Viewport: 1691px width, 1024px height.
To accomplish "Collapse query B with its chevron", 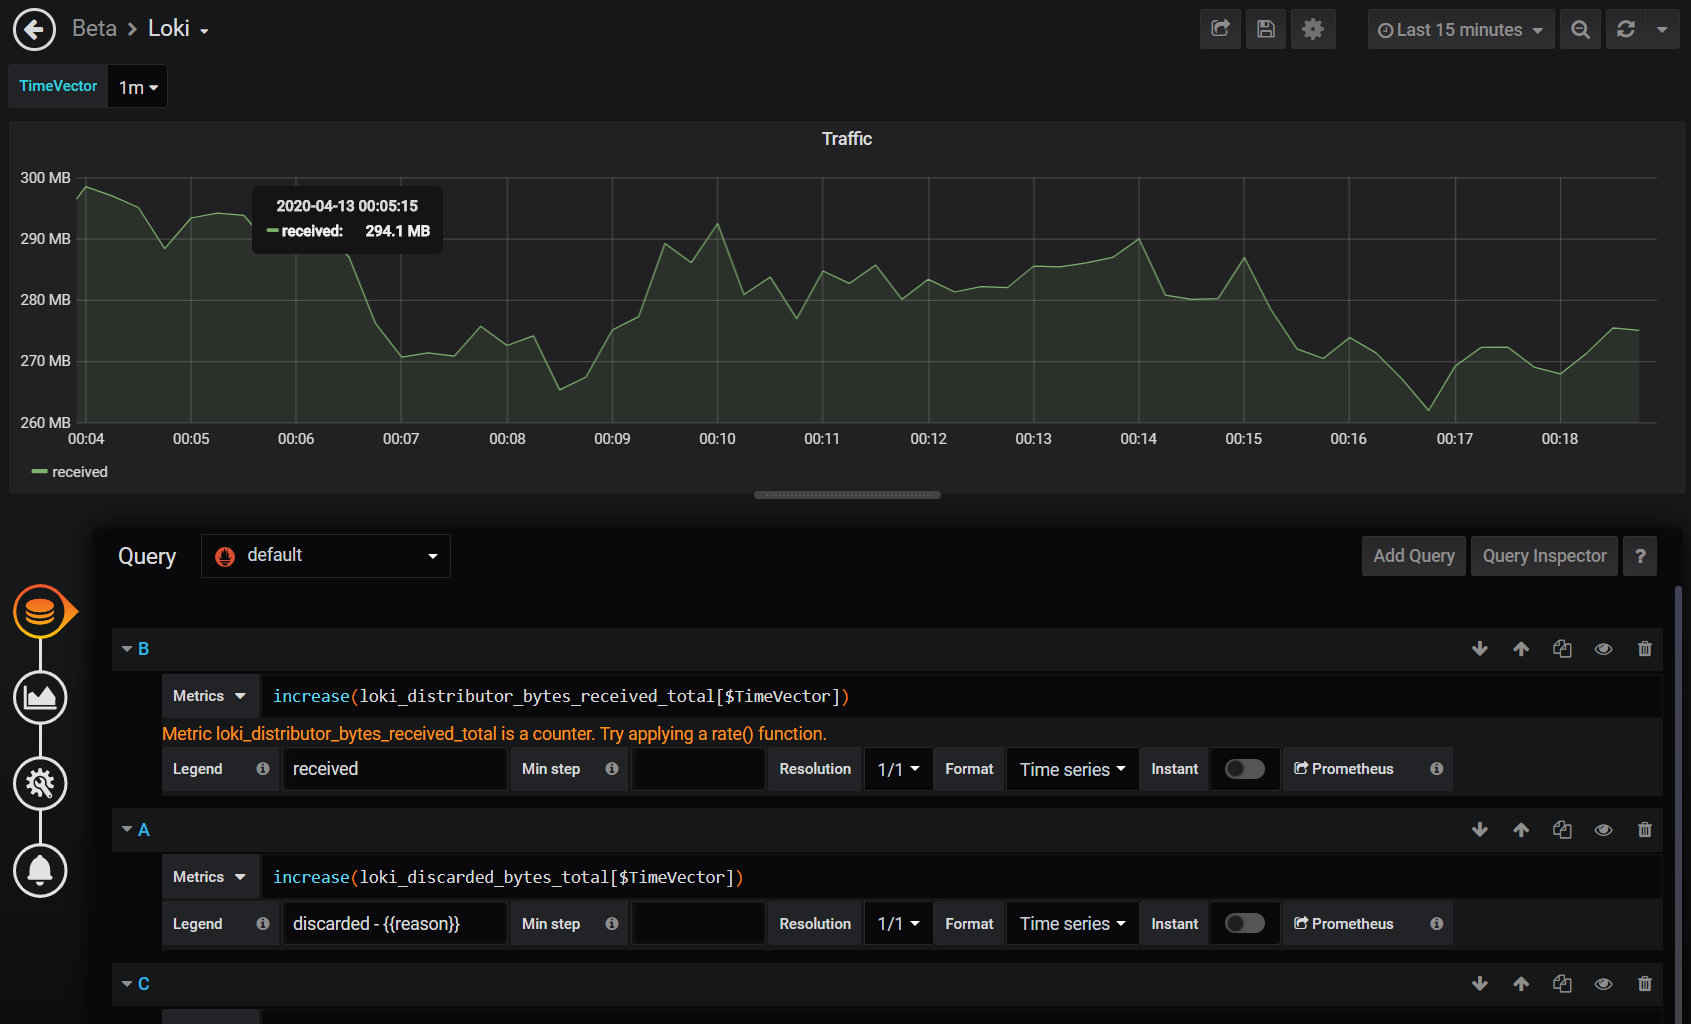I will pyautogui.click(x=126, y=648).
